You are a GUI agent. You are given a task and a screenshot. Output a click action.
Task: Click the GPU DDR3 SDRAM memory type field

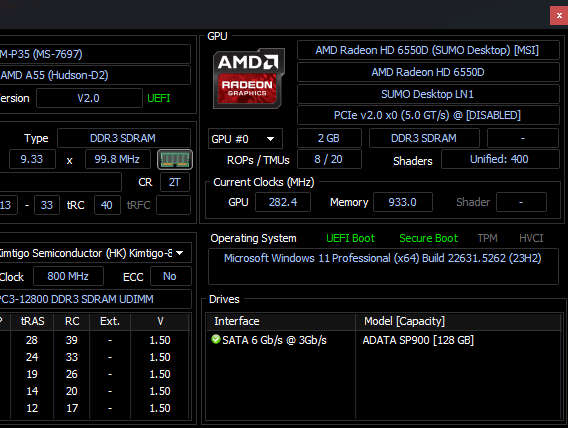click(x=424, y=138)
